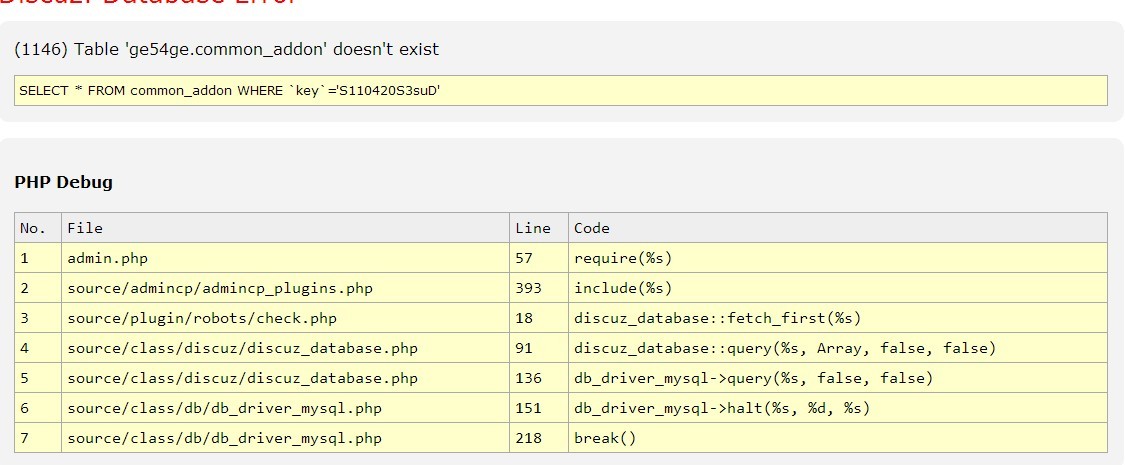Click the error 1146 table doesn't exist message
Screen dimensions: 1125x465
pyautogui.click(x=227, y=49)
